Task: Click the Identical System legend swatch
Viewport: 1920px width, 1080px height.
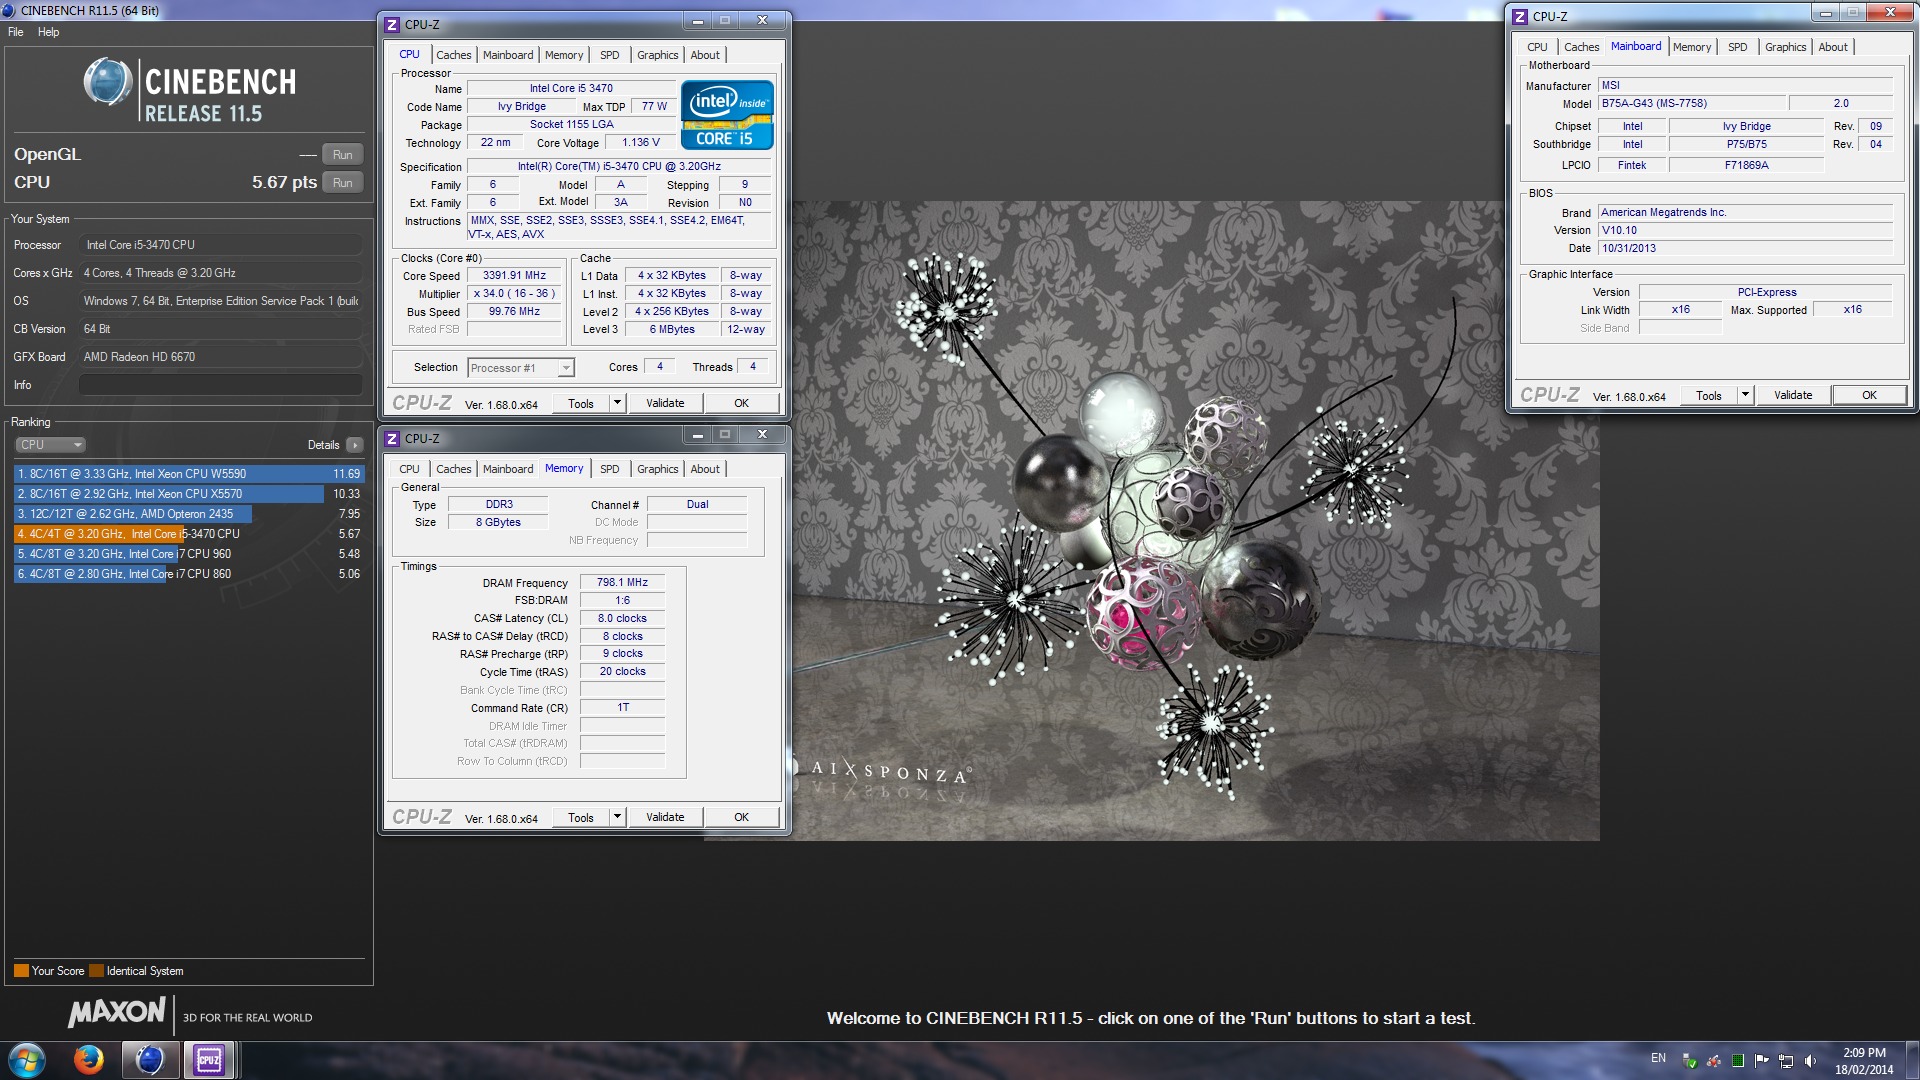Action: click(96, 971)
